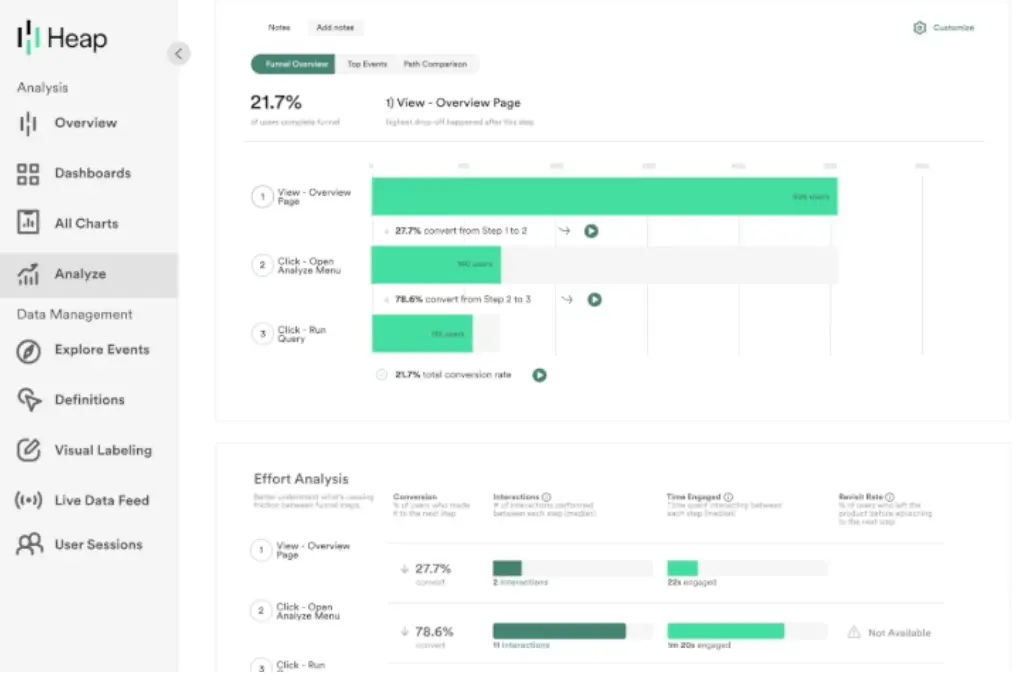This screenshot has width=1016, height=674.
Task: Open User Sessions in the sidebar
Action: pos(89,544)
